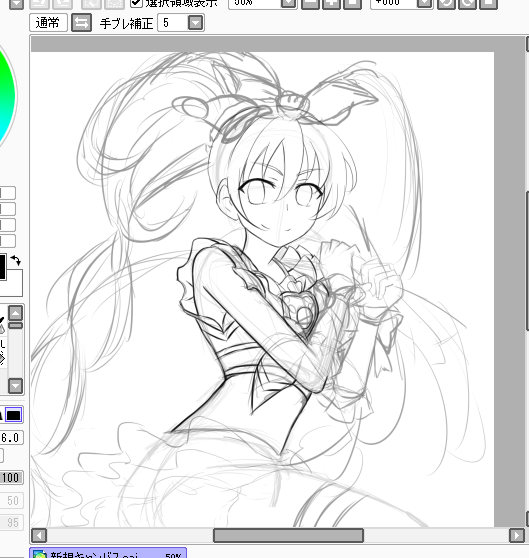The height and width of the screenshot is (558, 529).
Task: Click the zoom in plus button
Action: (x=332, y=3)
